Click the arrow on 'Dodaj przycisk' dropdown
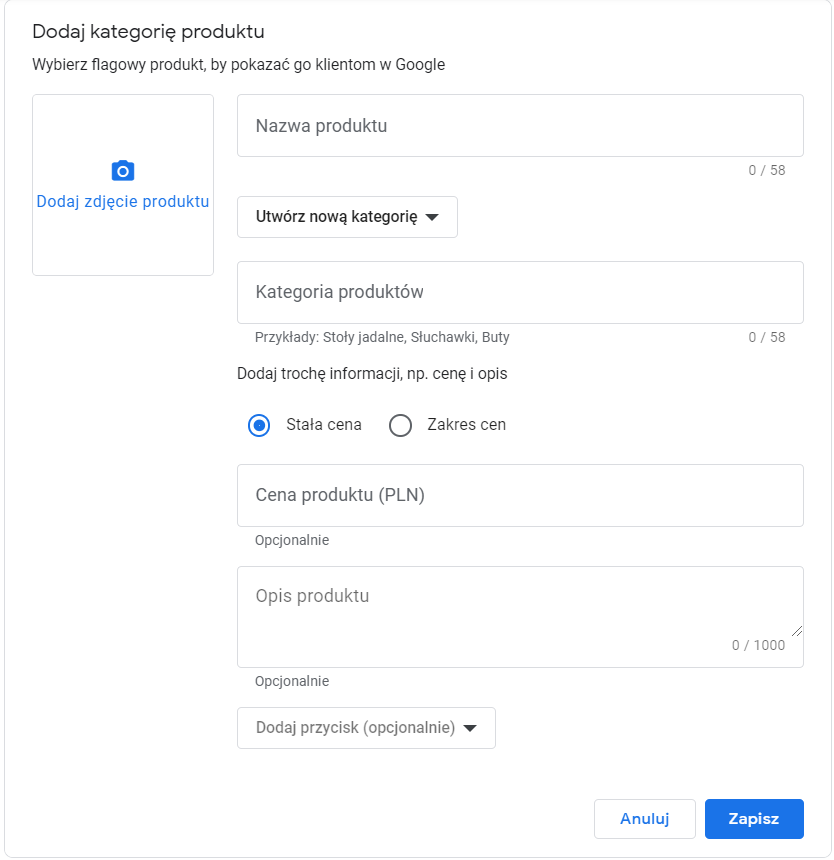 [x=470, y=729]
